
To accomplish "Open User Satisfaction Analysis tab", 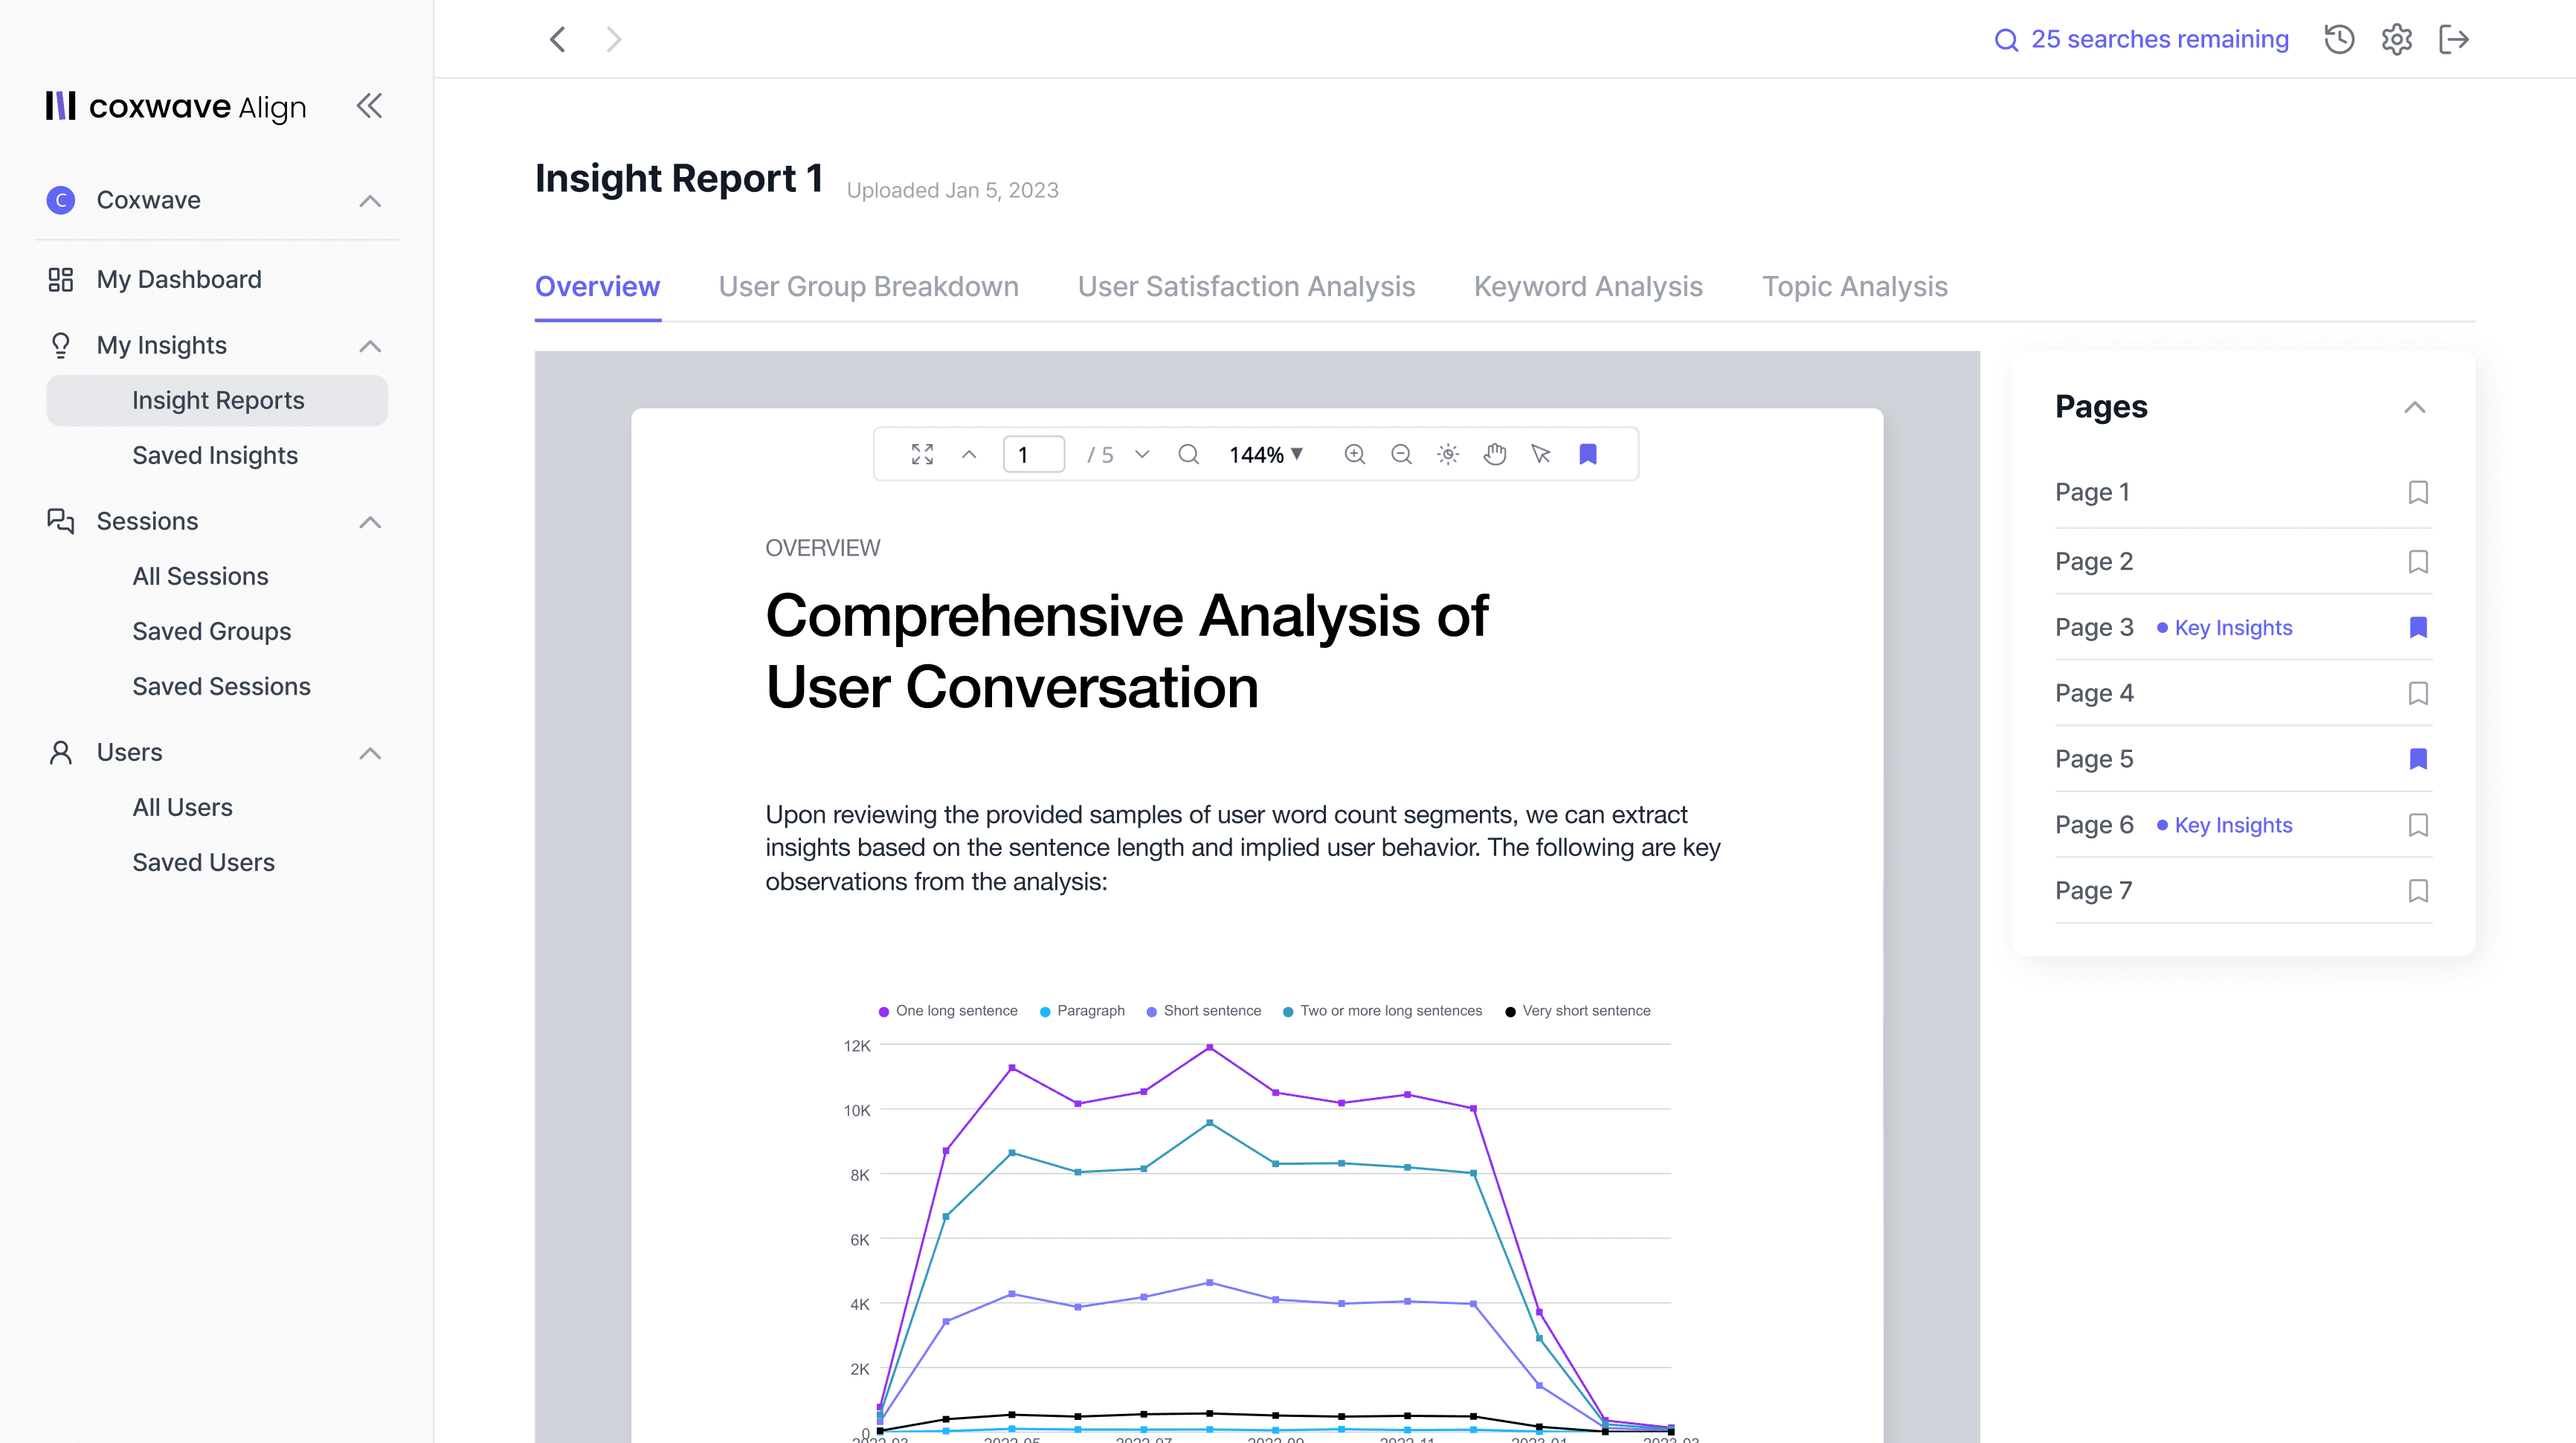I will point(1246,286).
